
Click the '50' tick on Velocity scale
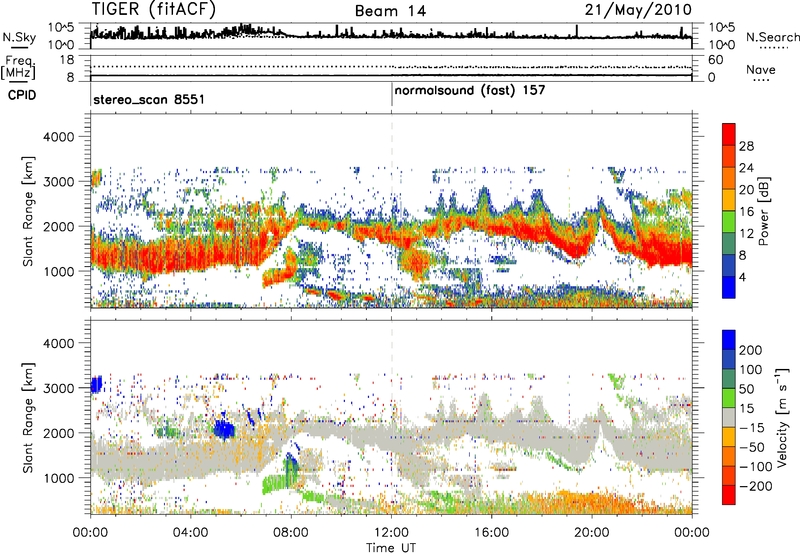tap(746, 389)
